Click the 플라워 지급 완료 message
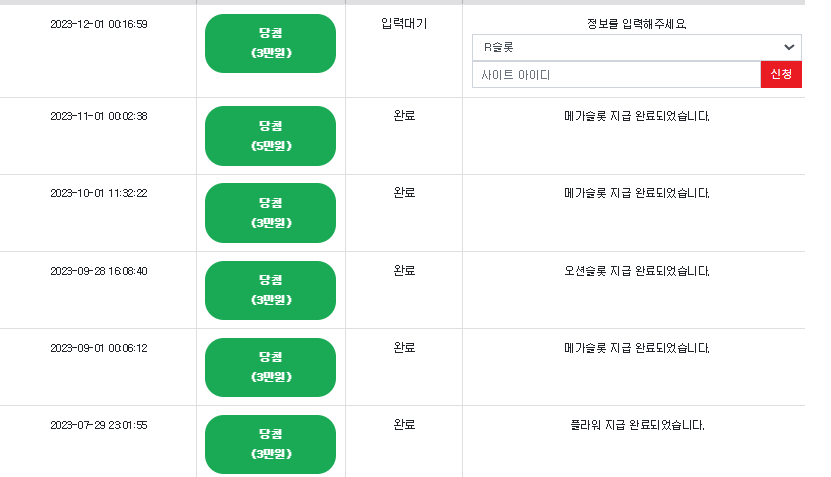Image resolution: width=831 pixels, height=477 pixels. (x=636, y=425)
